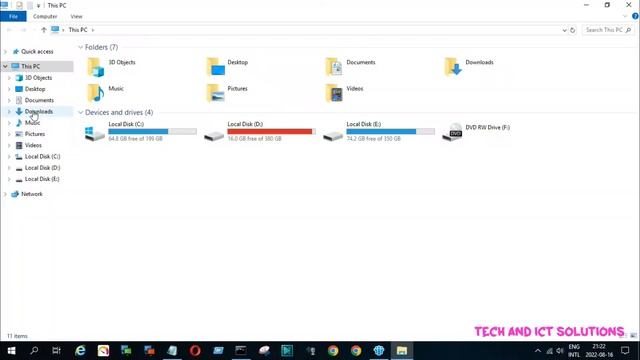Open the View ribbon tab
This screenshot has width=640, height=360.
click(x=76, y=16)
